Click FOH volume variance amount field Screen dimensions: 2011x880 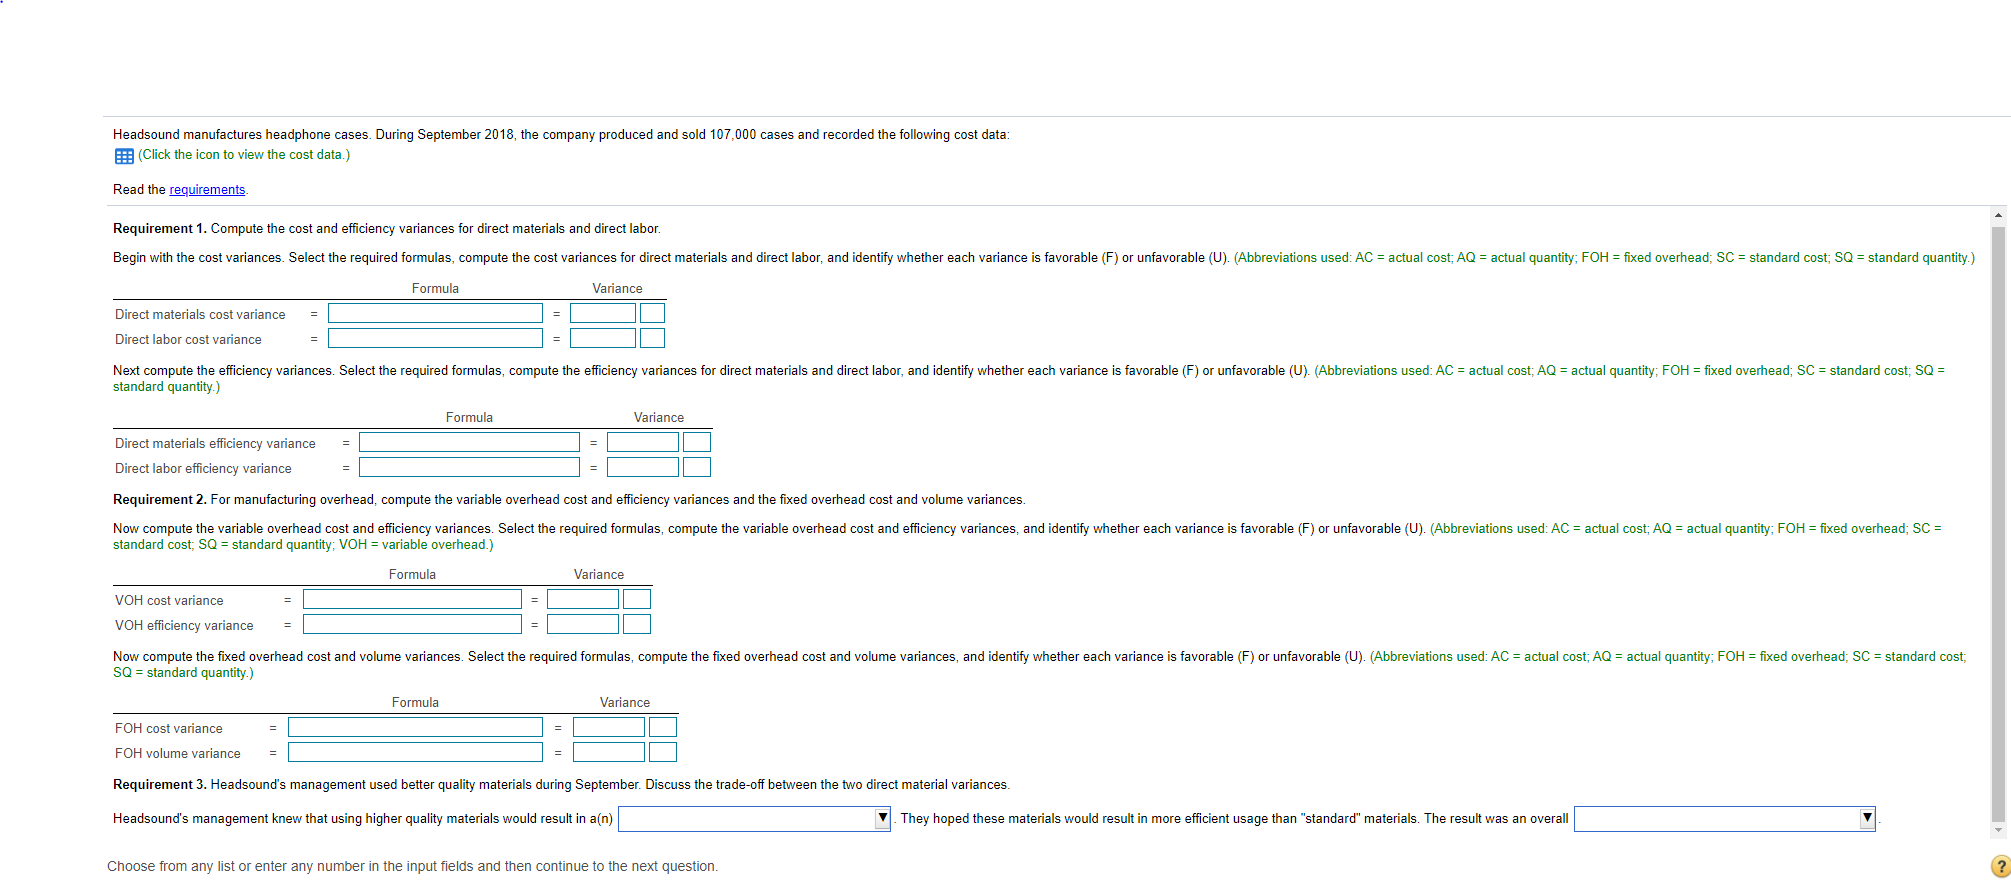[x=609, y=753]
